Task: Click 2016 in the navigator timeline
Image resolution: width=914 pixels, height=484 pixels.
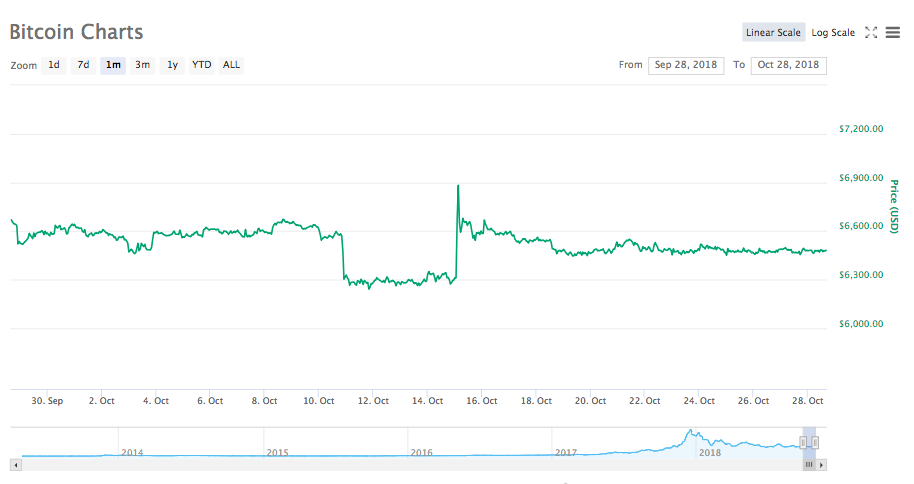Action: pyautogui.click(x=421, y=453)
